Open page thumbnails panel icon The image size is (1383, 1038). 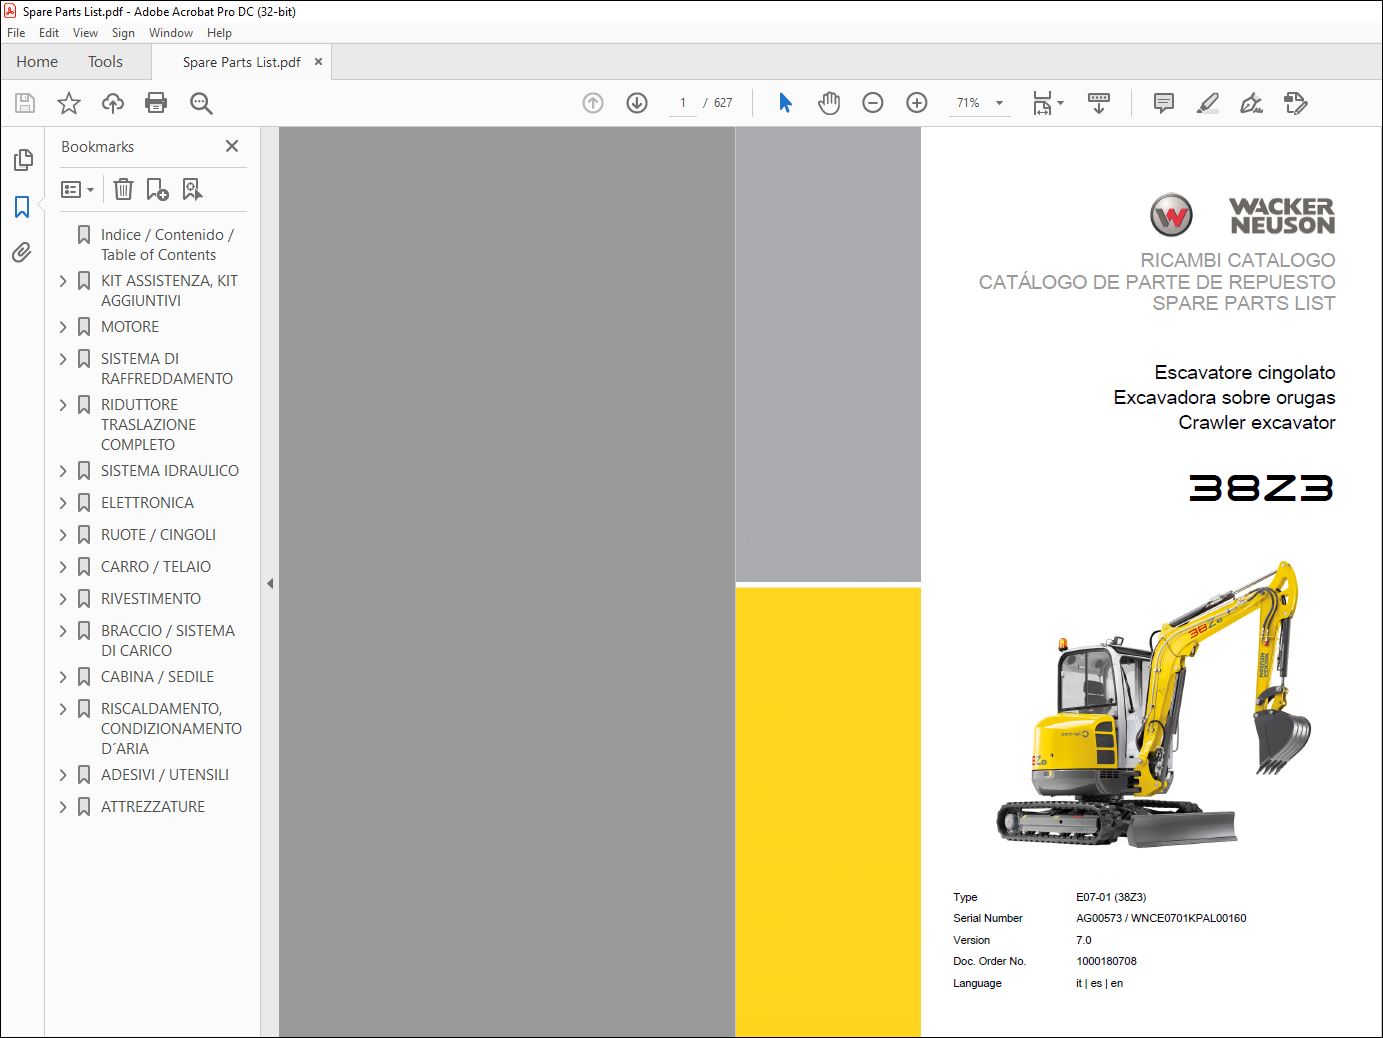tap(23, 160)
